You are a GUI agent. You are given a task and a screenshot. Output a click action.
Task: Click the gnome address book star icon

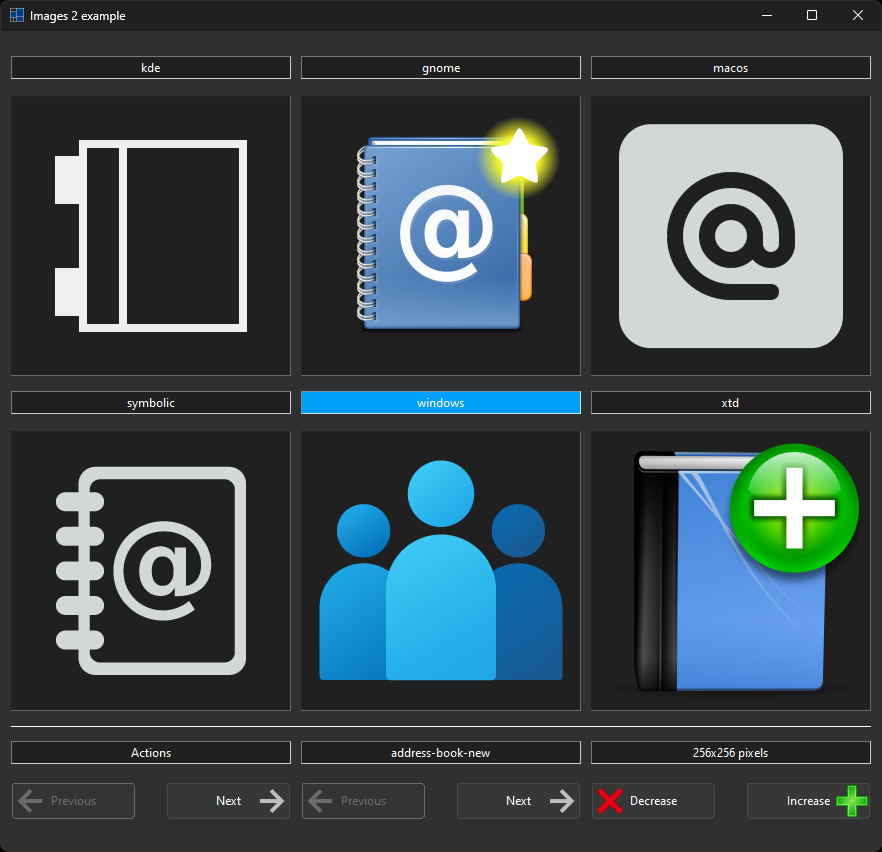(440, 236)
